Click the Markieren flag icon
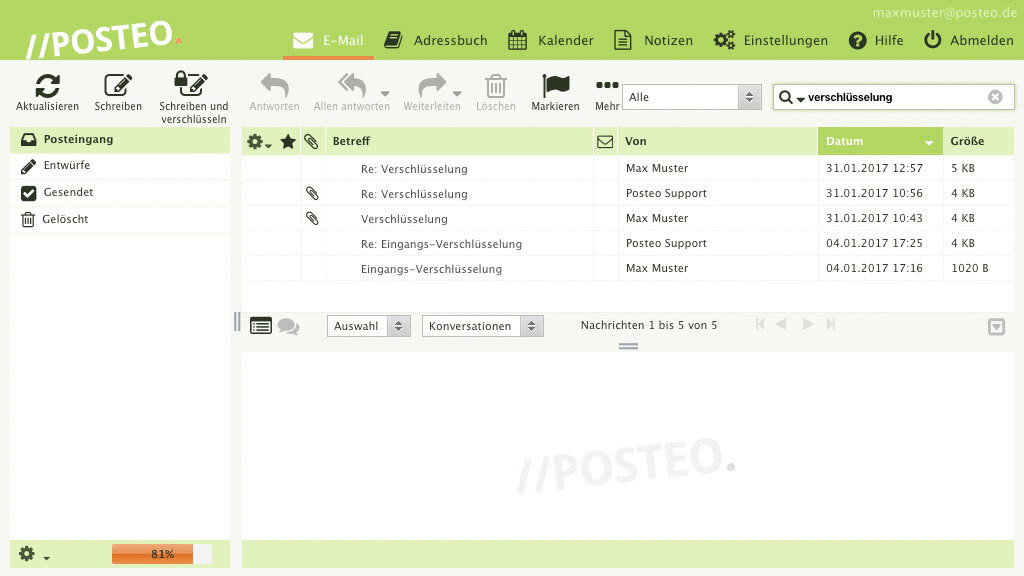Screen dimensions: 1024x576 556,86
